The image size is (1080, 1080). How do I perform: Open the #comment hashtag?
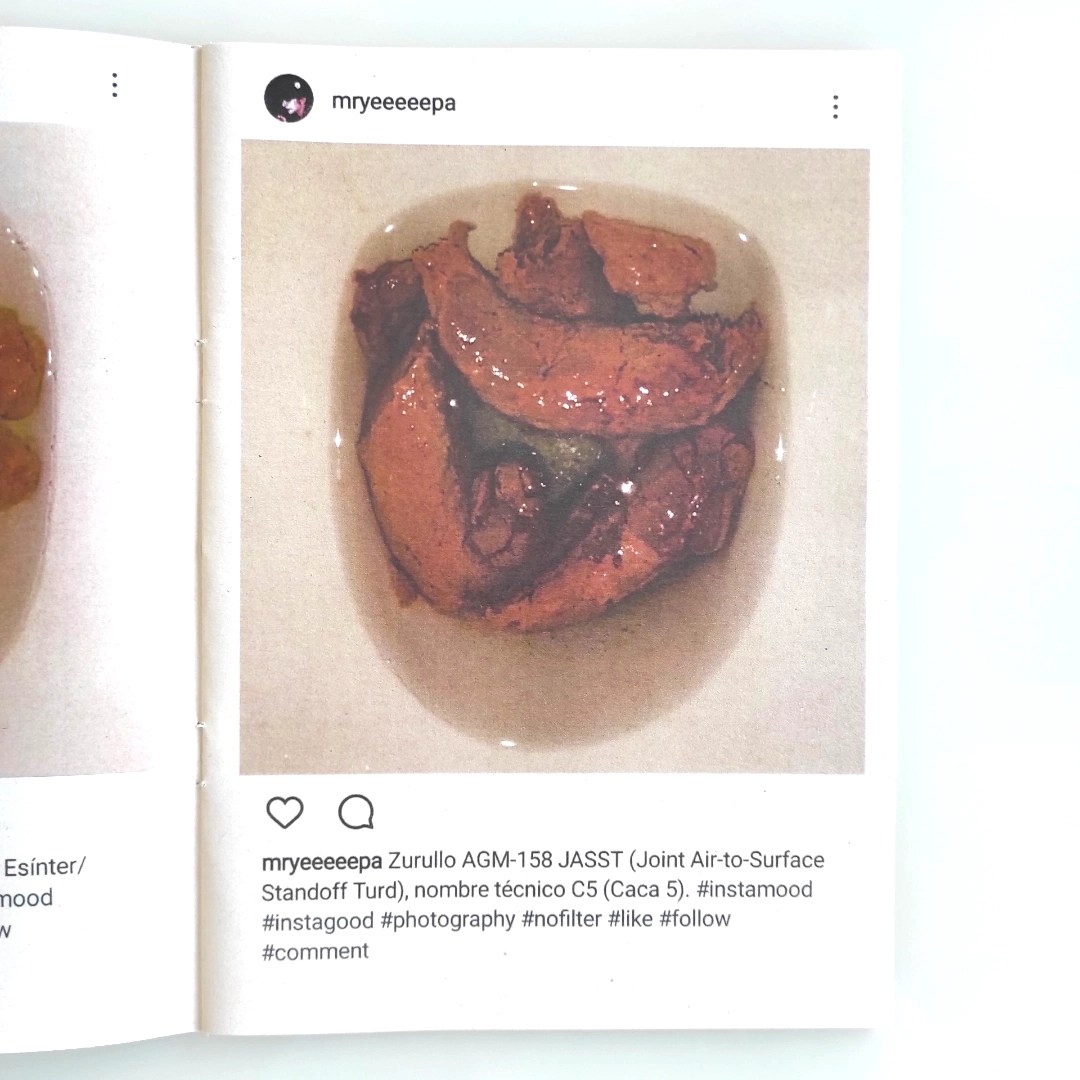point(315,951)
